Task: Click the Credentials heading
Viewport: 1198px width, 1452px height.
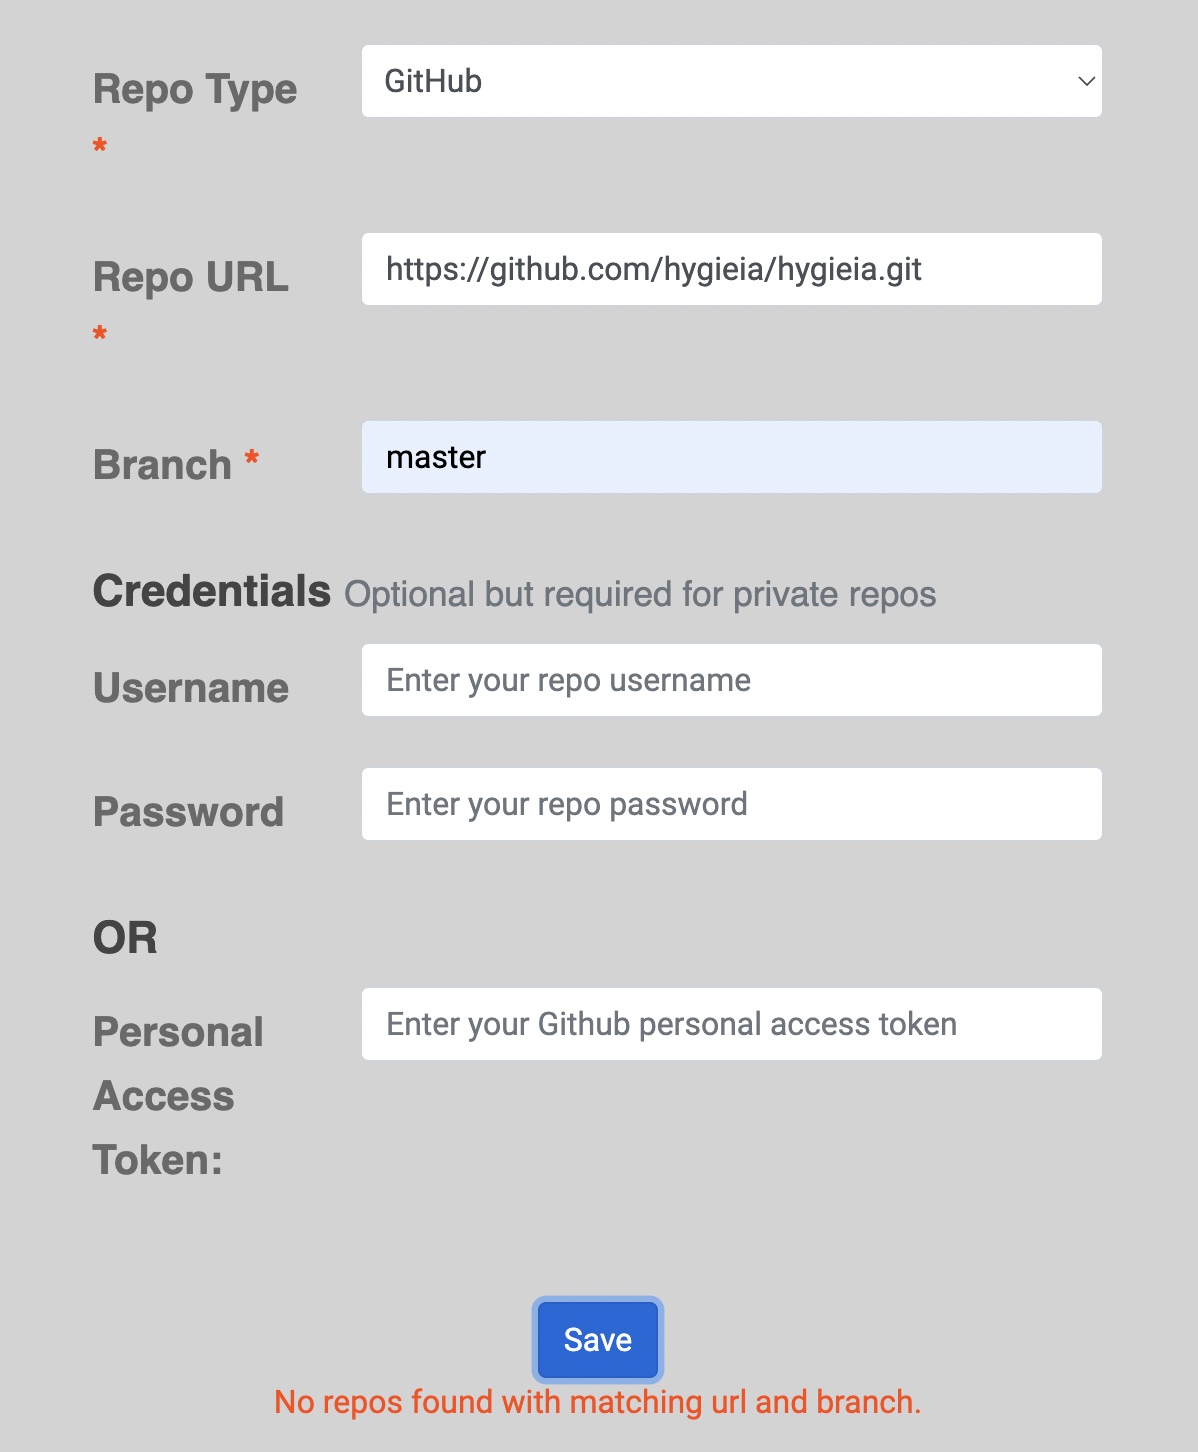Action: pyautogui.click(x=211, y=591)
